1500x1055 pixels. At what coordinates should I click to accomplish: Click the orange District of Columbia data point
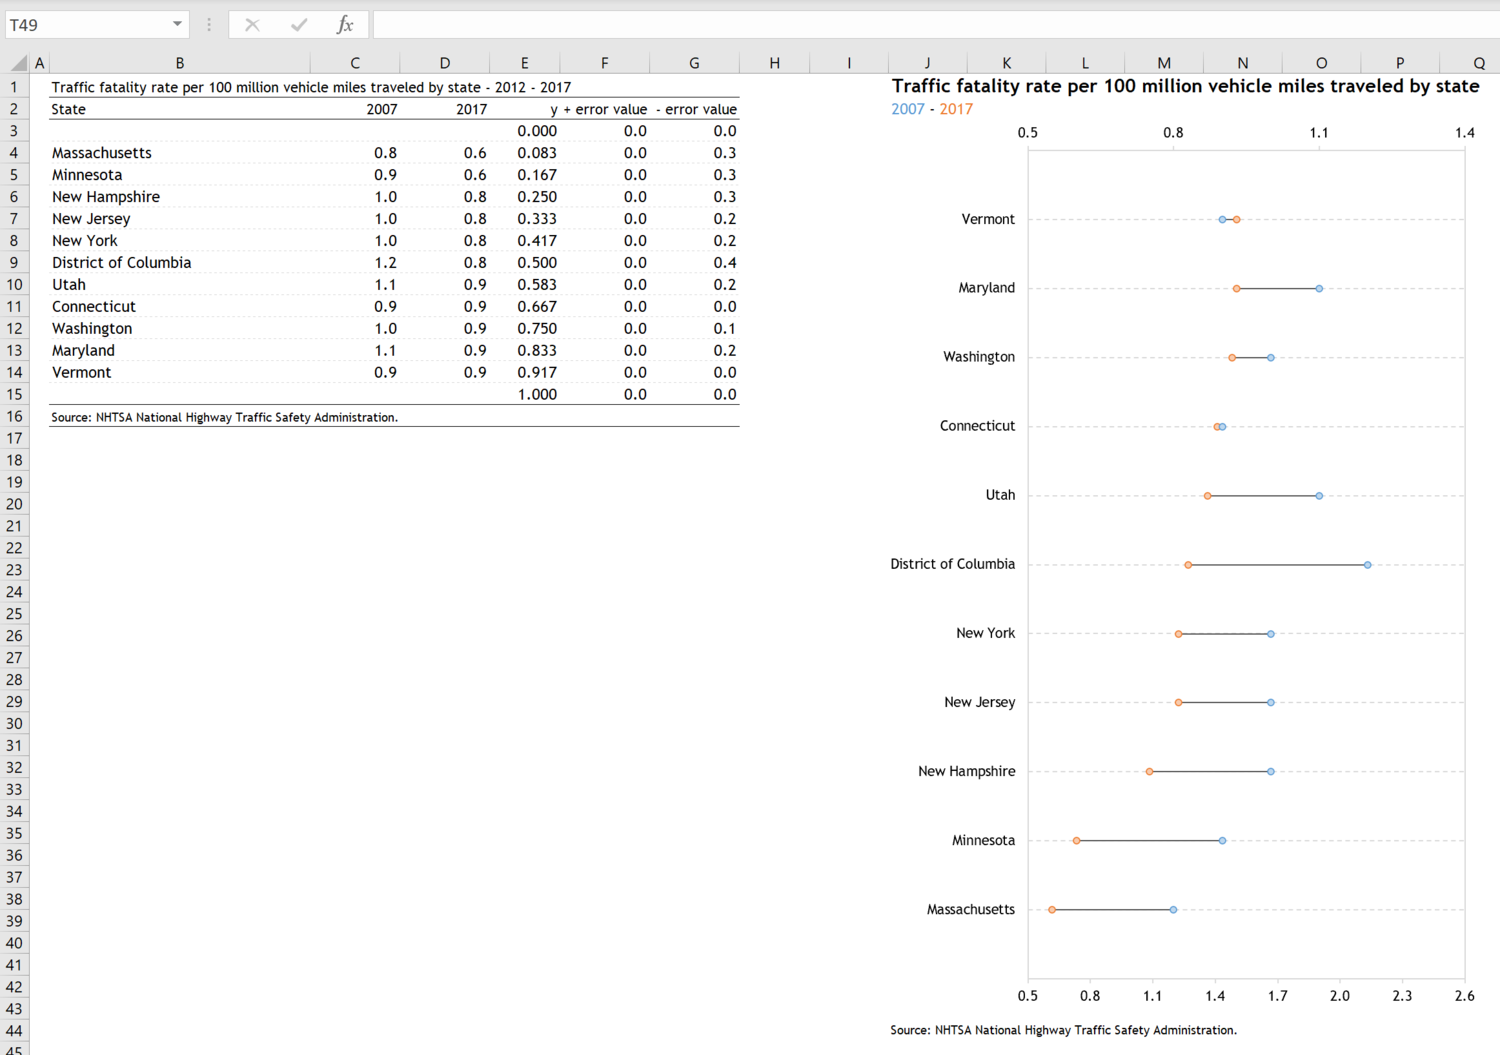[x=1189, y=563]
